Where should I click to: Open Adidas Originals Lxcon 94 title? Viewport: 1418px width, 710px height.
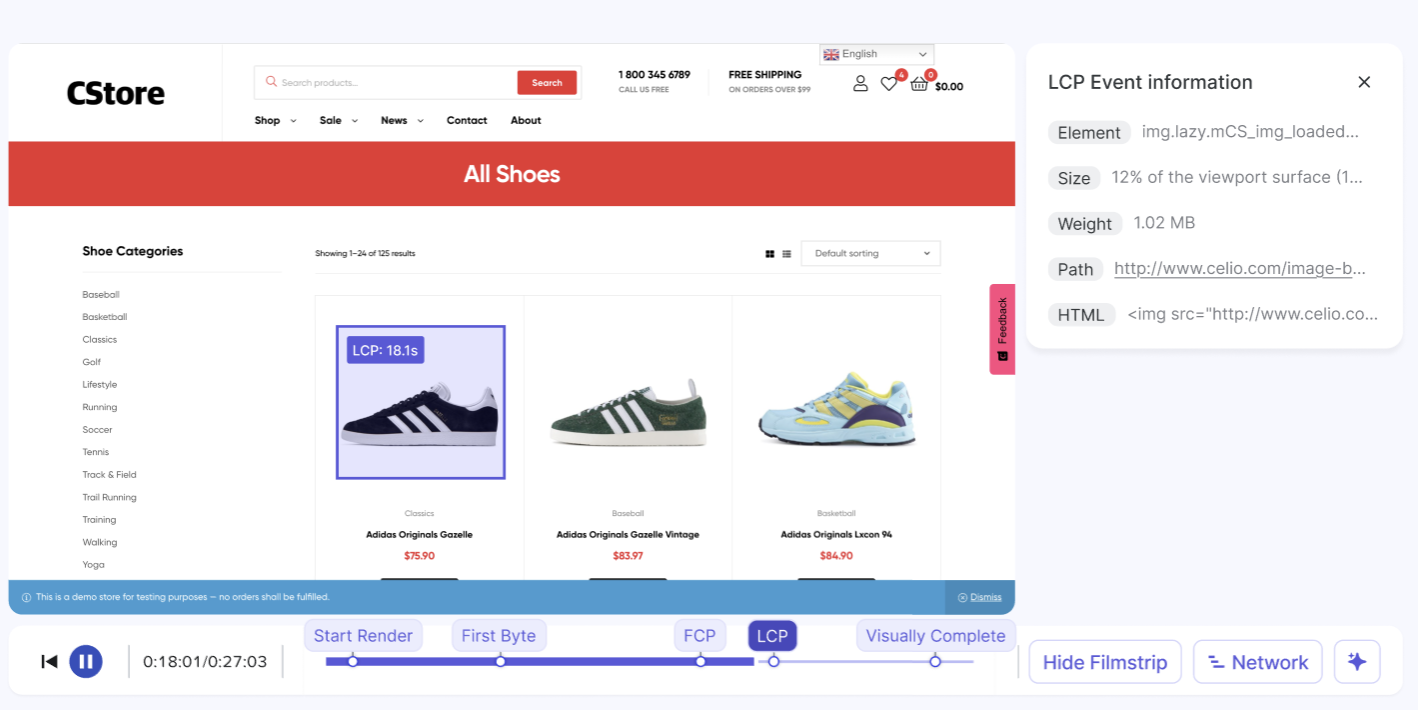(x=836, y=535)
